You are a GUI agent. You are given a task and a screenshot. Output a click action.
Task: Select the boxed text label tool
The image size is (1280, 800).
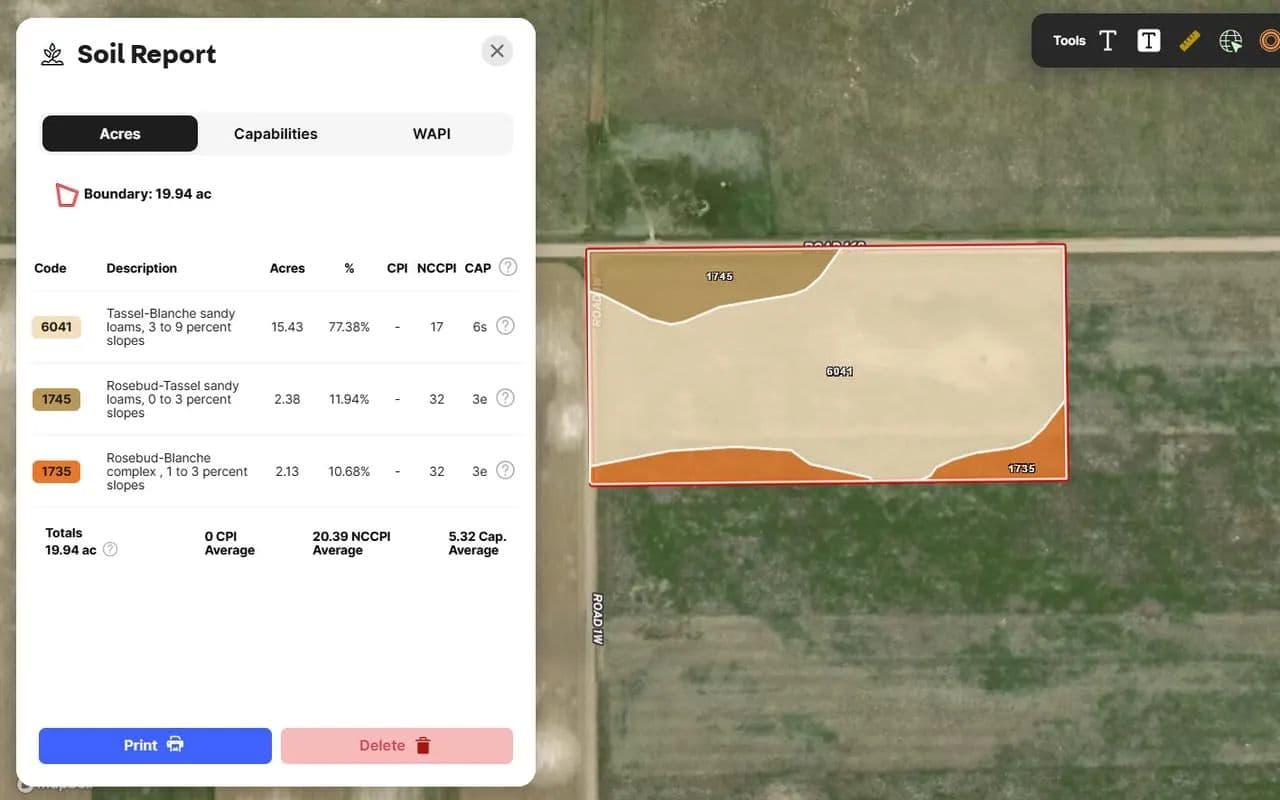tap(1149, 41)
